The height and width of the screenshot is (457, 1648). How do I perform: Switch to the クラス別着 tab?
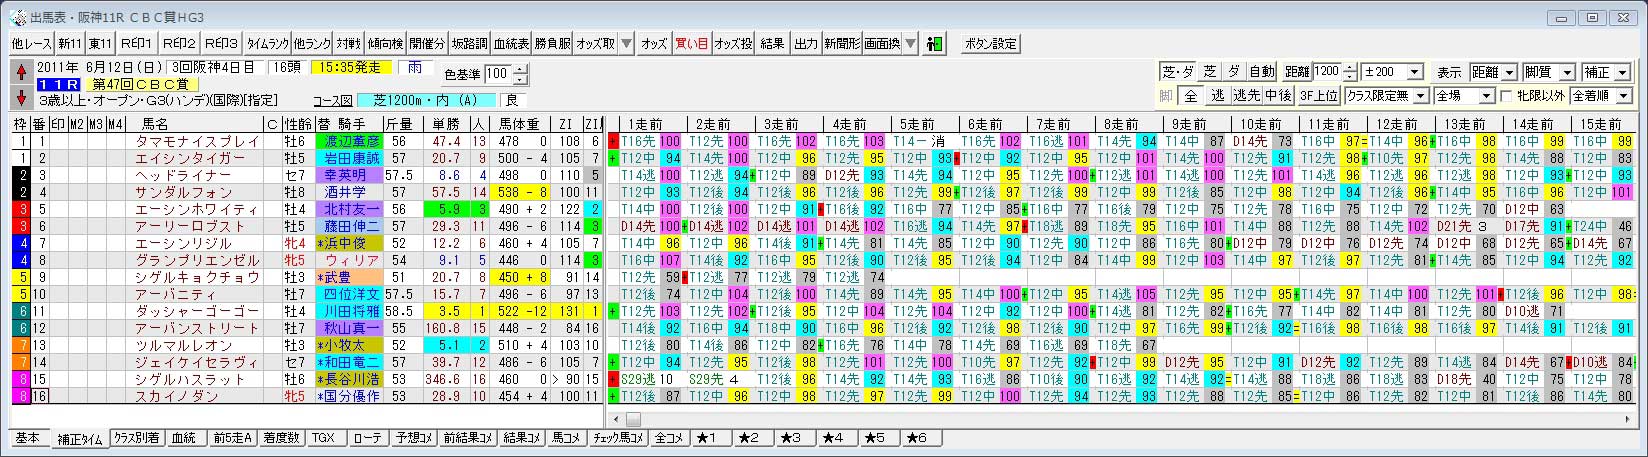pyautogui.click(x=136, y=439)
